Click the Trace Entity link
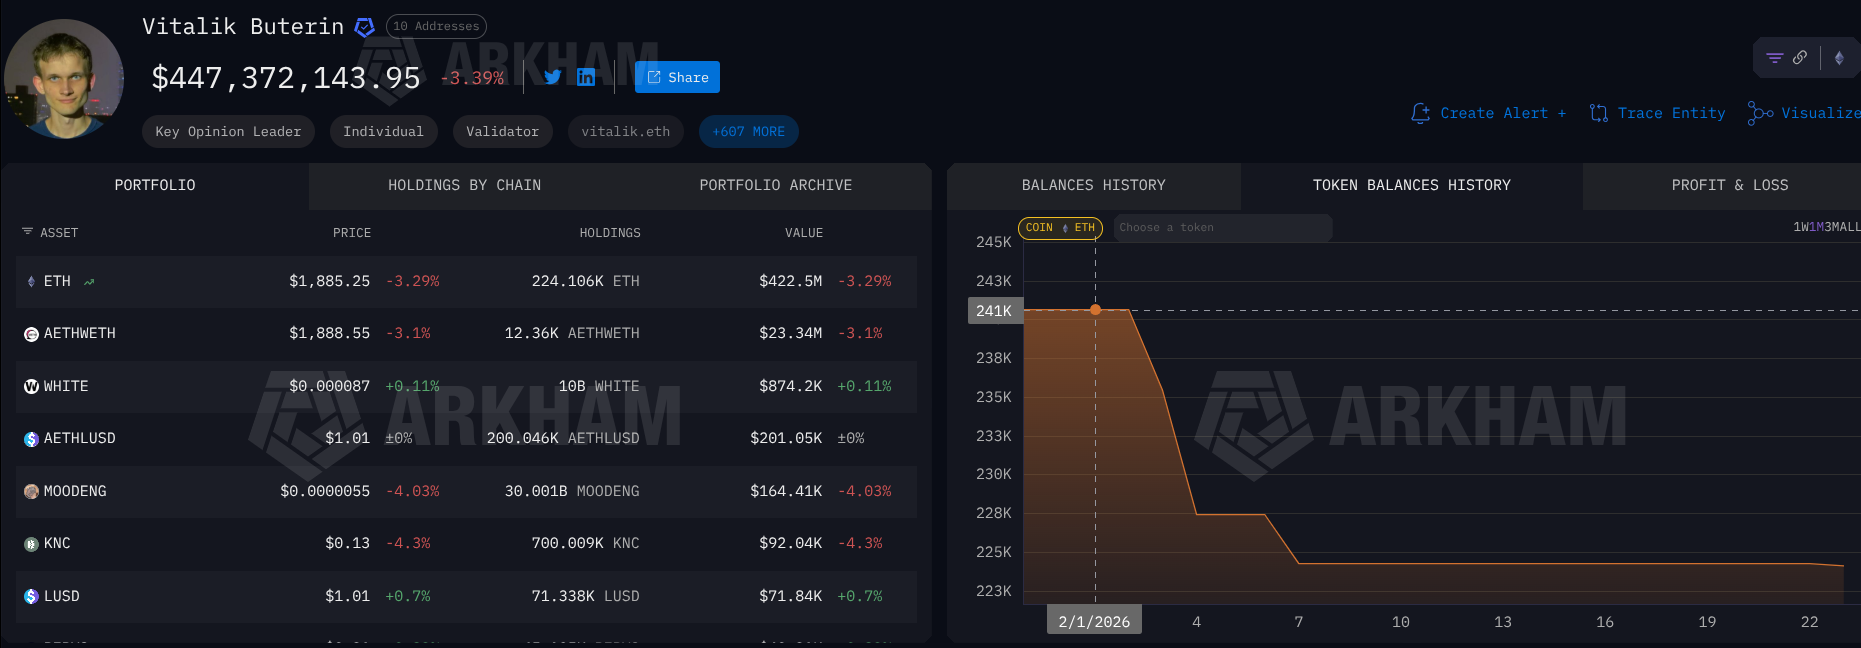This screenshot has height=648, width=1861. point(1671,113)
